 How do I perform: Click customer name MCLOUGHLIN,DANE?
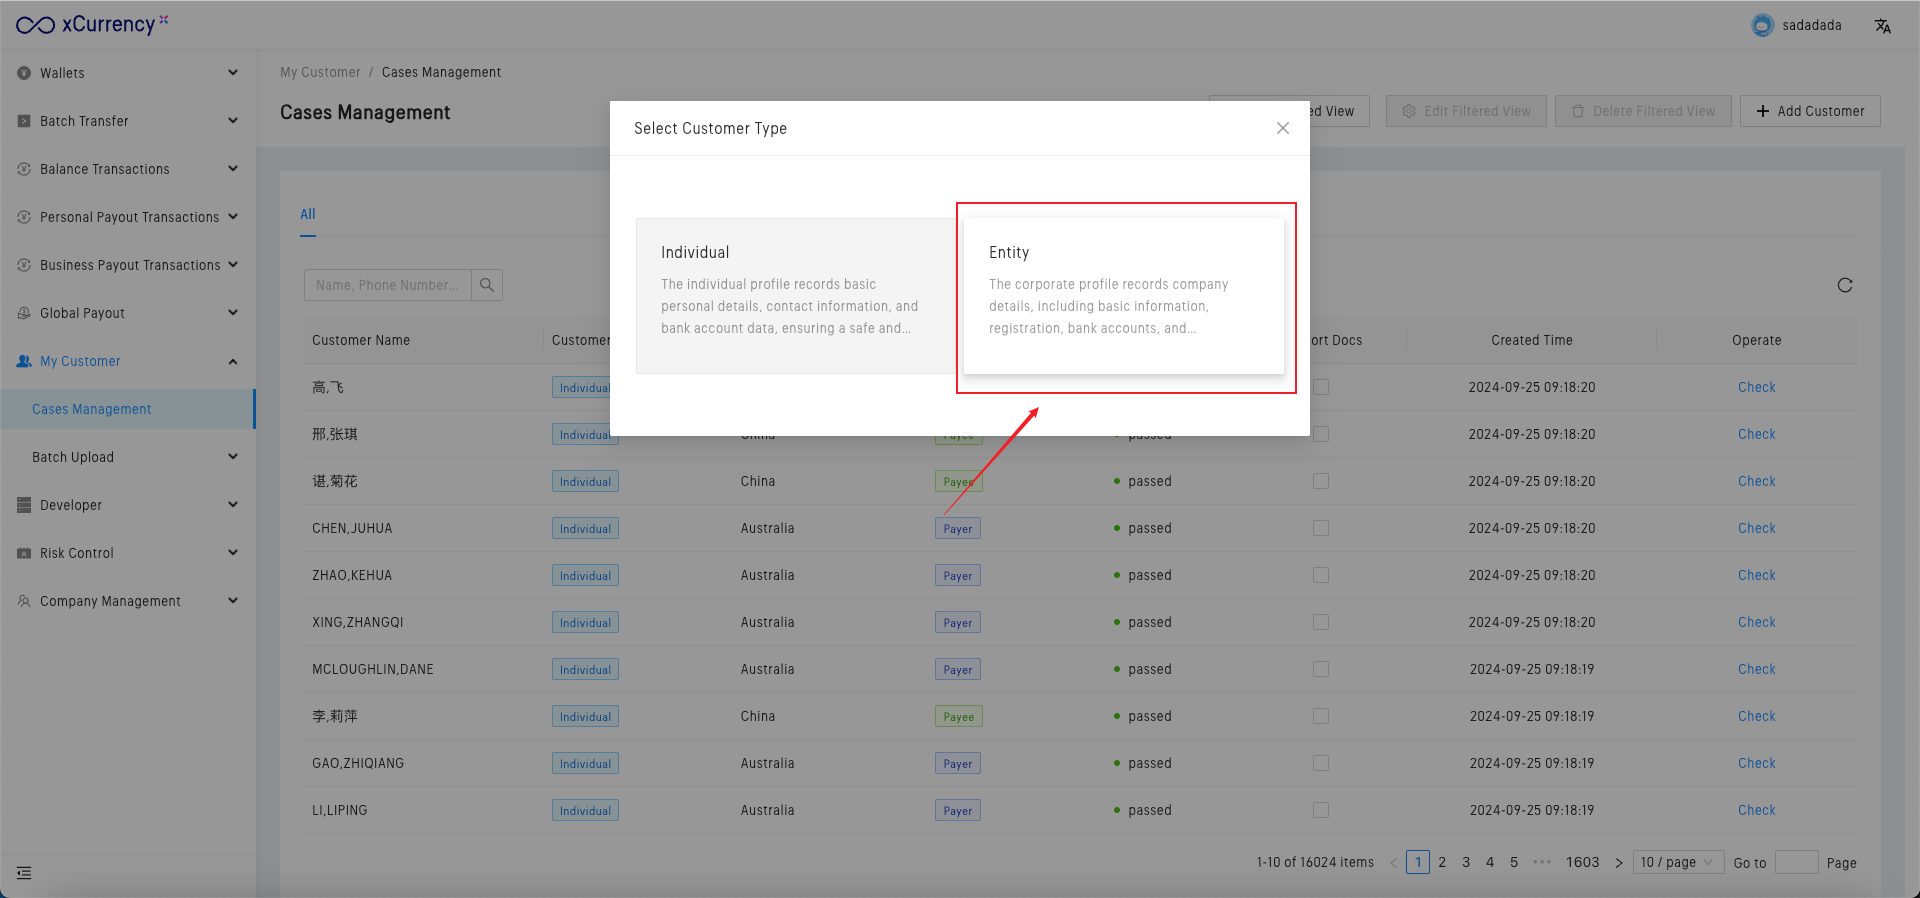tap(373, 669)
